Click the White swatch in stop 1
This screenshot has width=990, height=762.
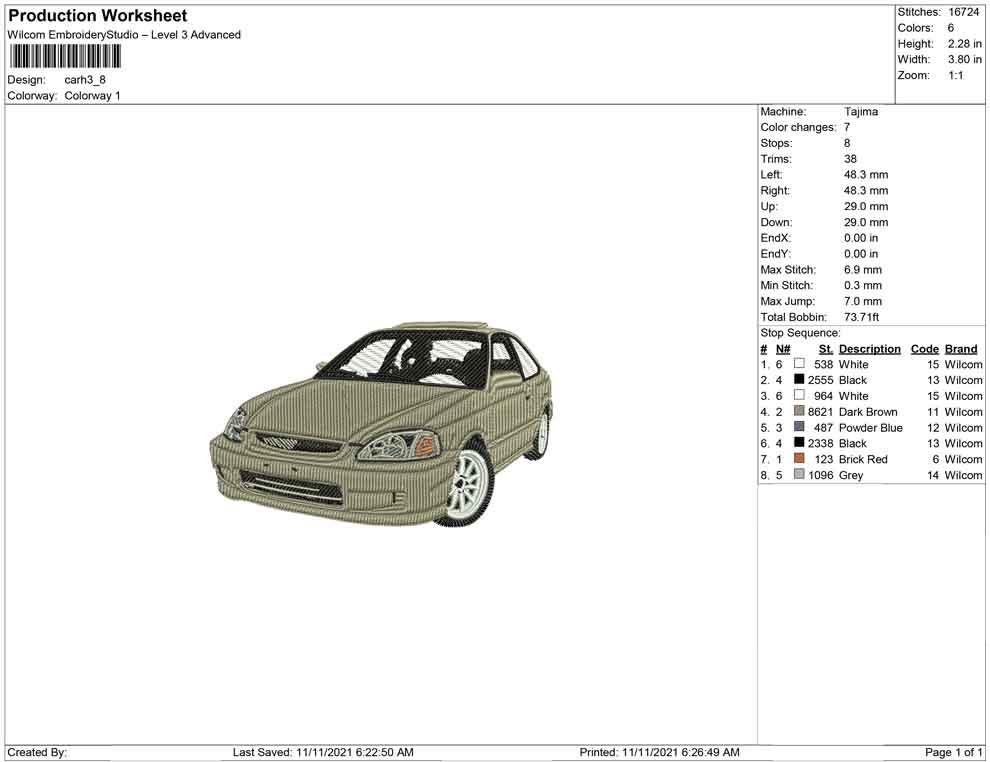798,364
